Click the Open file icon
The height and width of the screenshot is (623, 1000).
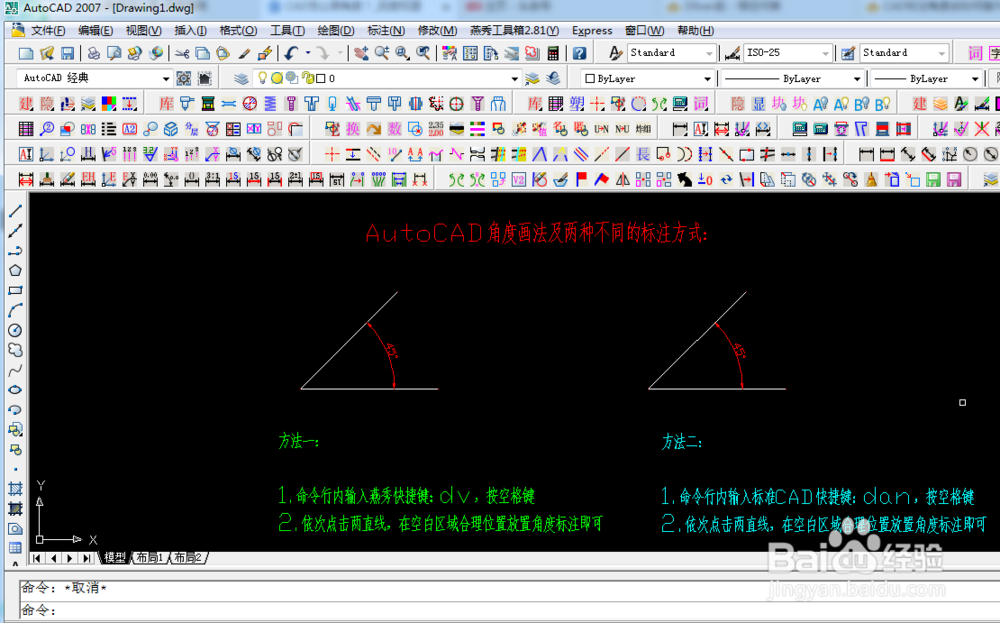point(47,54)
